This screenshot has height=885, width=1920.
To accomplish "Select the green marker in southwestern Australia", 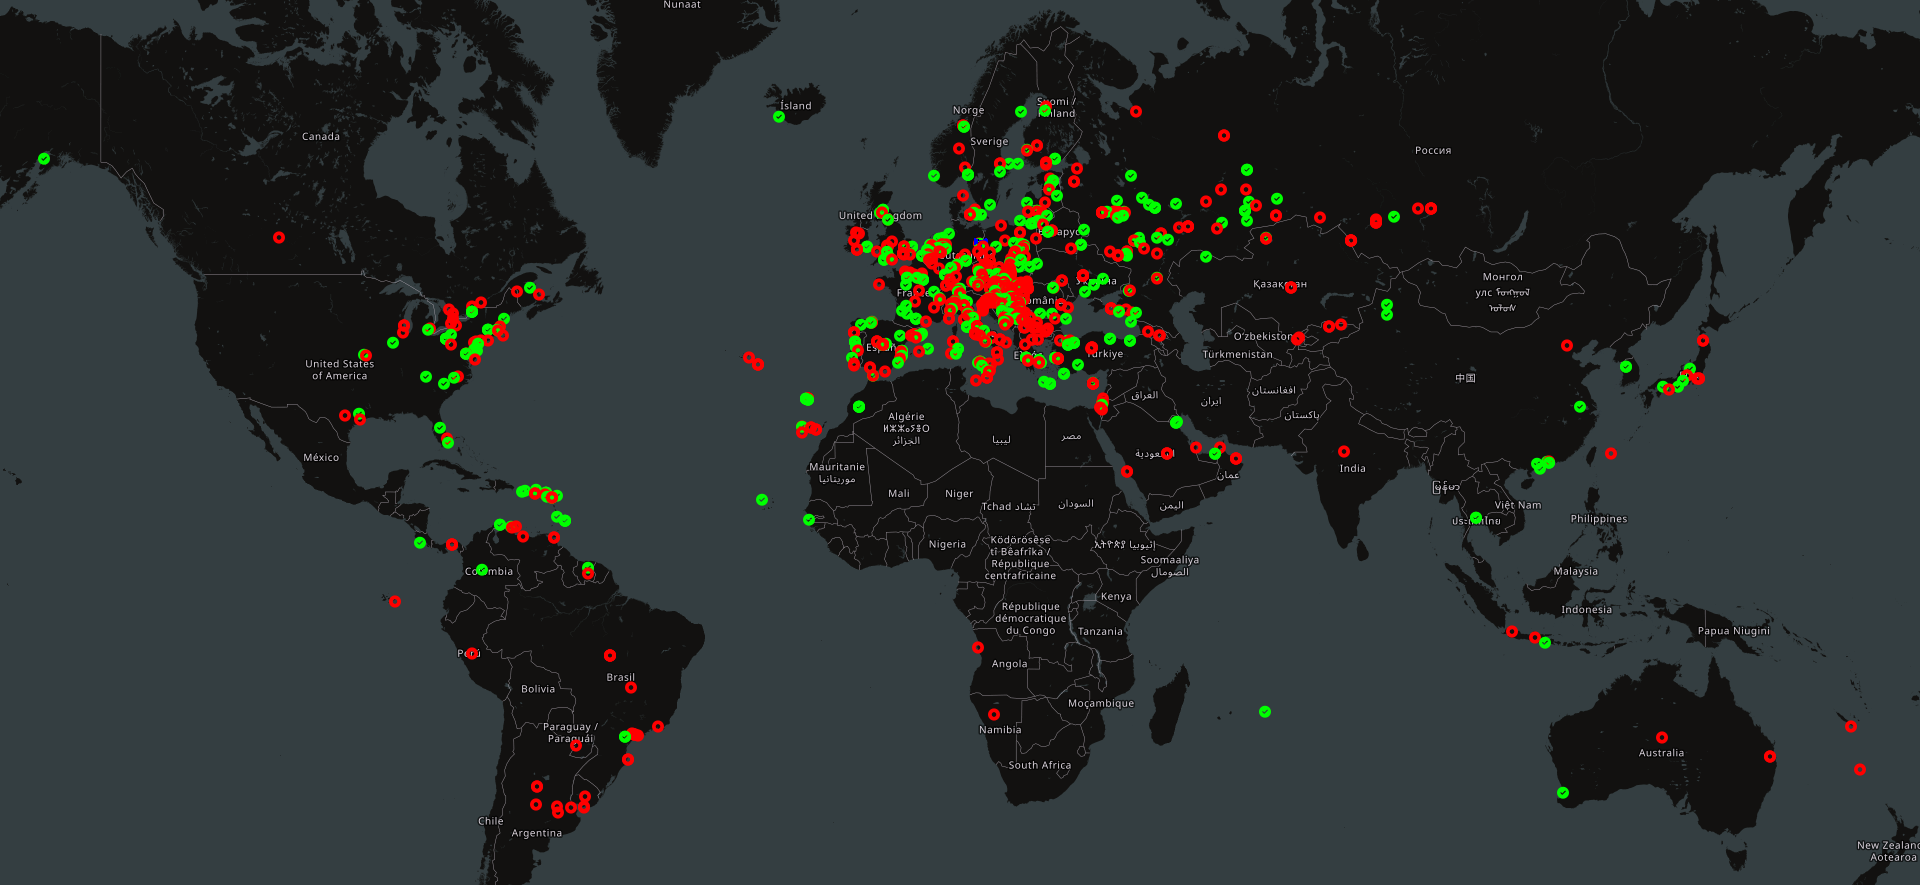I will tap(1563, 793).
